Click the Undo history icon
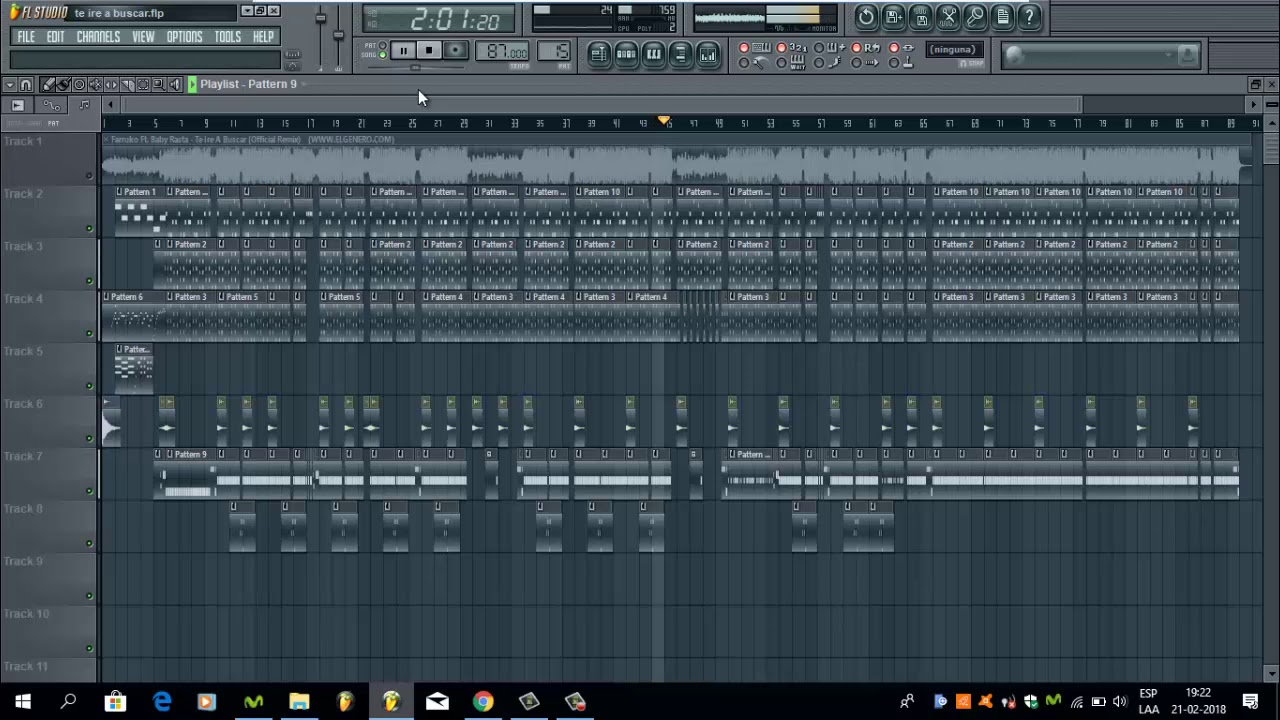 pos(866,17)
